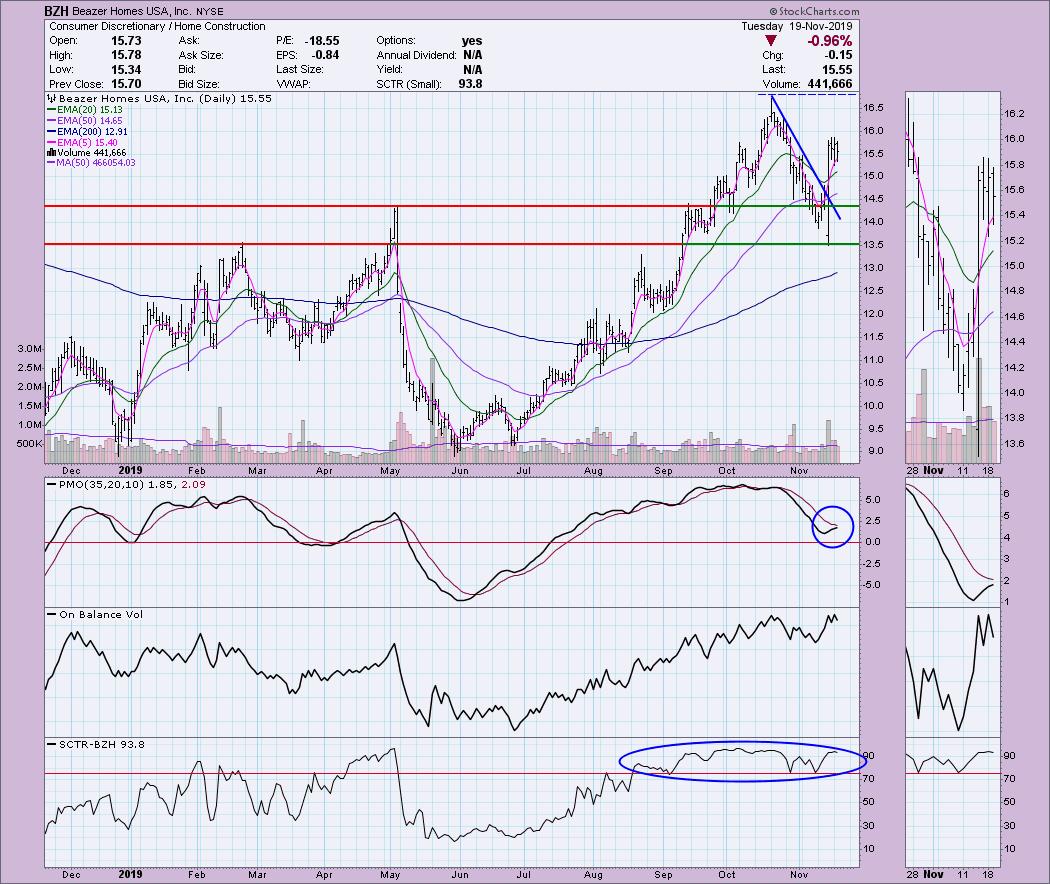This screenshot has width=1050, height=884.
Task: Click the Open value 15.73
Action: (x=126, y=40)
